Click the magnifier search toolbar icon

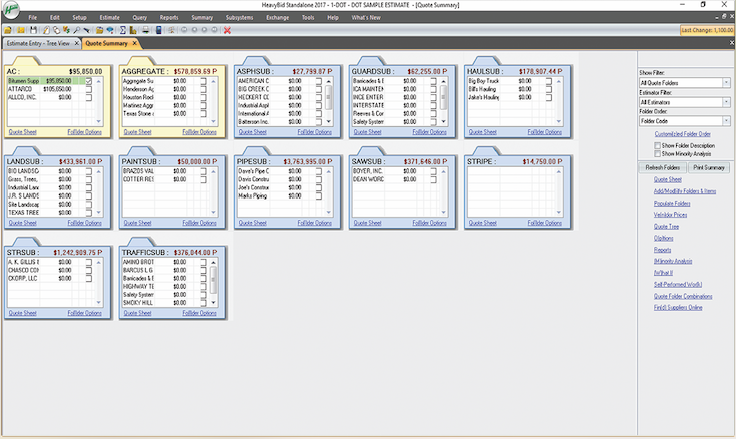[77, 31]
